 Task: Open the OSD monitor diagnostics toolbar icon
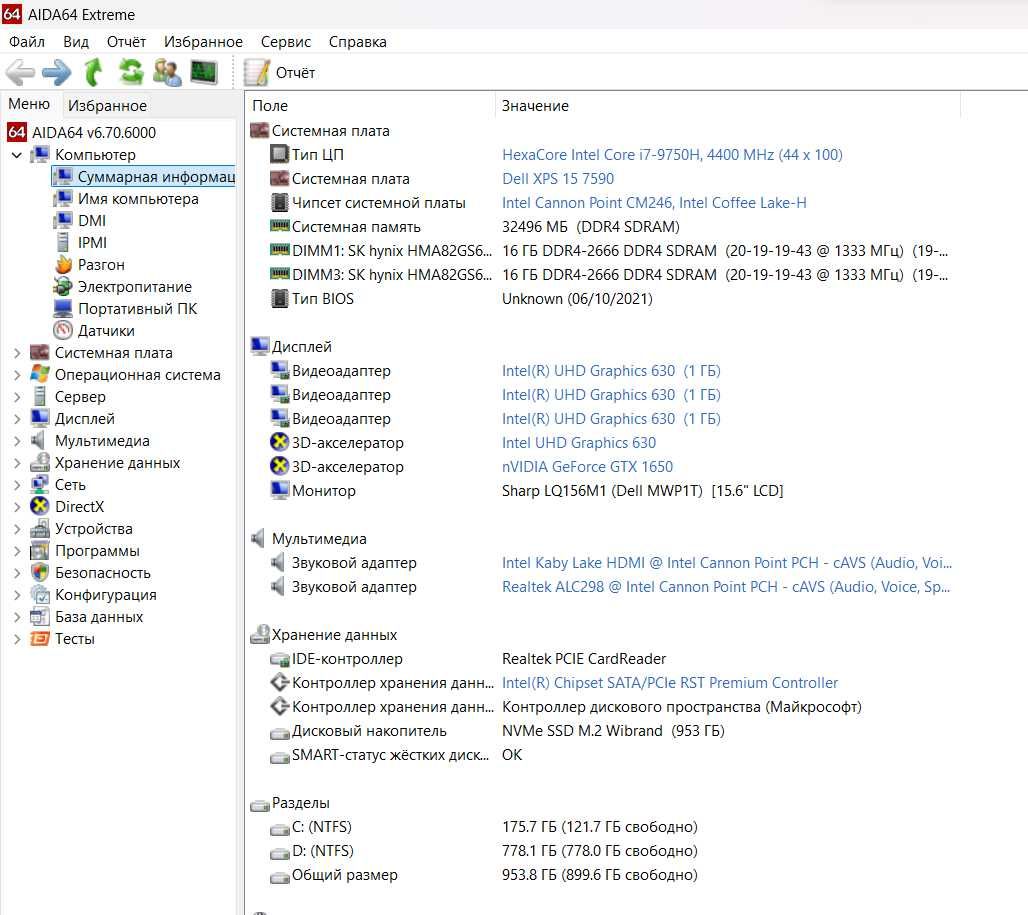coord(204,72)
